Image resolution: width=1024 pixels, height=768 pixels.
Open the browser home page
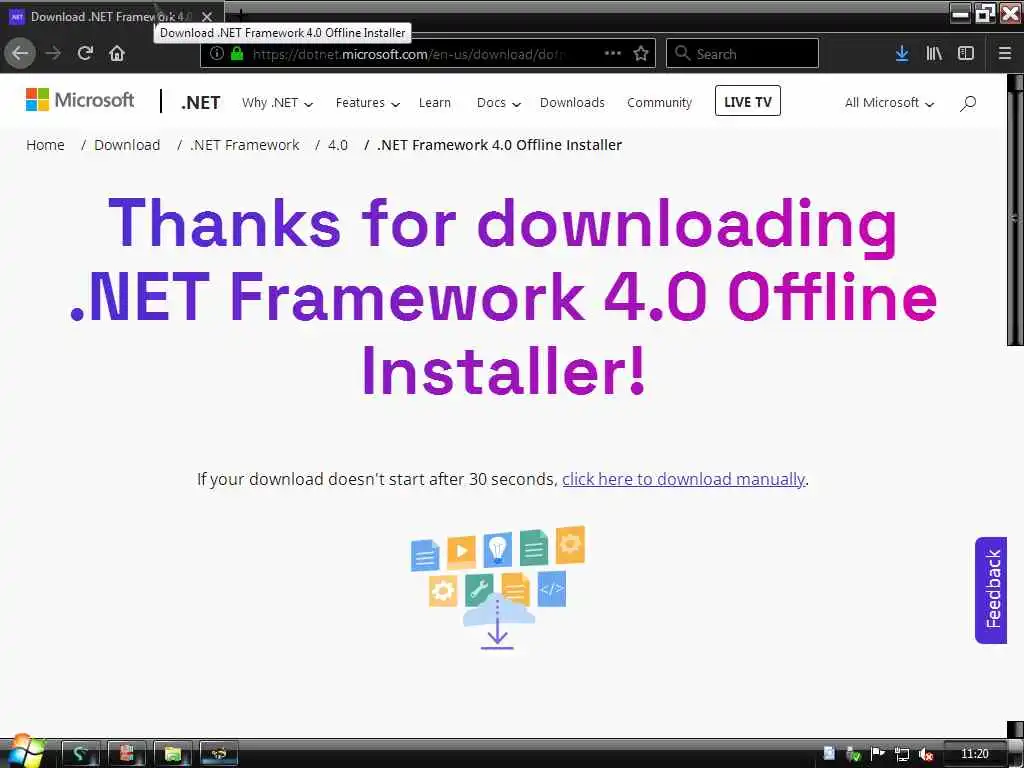pyautogui.click(x=117, y=53)
